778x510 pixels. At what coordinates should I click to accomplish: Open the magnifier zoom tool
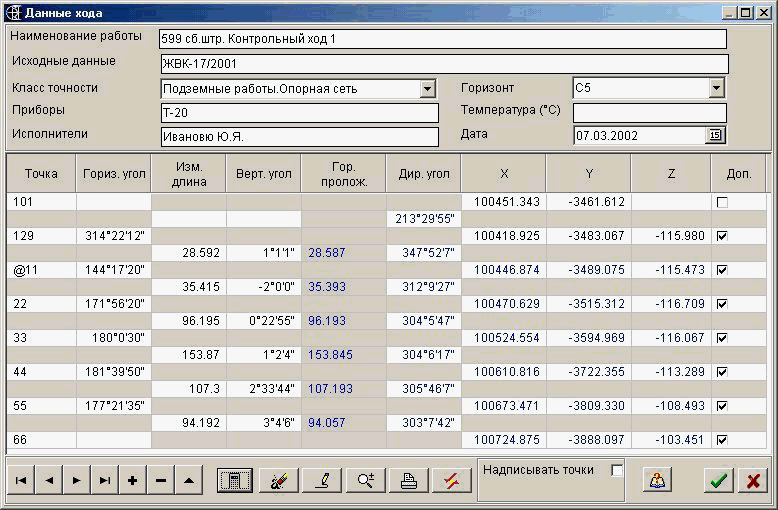click(x=365, y=480)
